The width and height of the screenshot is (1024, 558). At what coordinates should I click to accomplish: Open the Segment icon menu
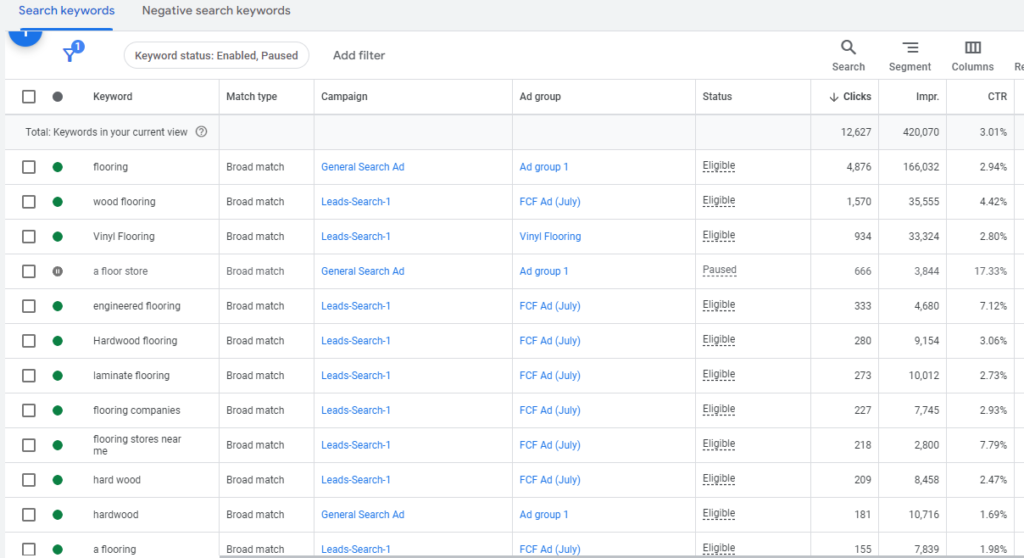[909, 48]
